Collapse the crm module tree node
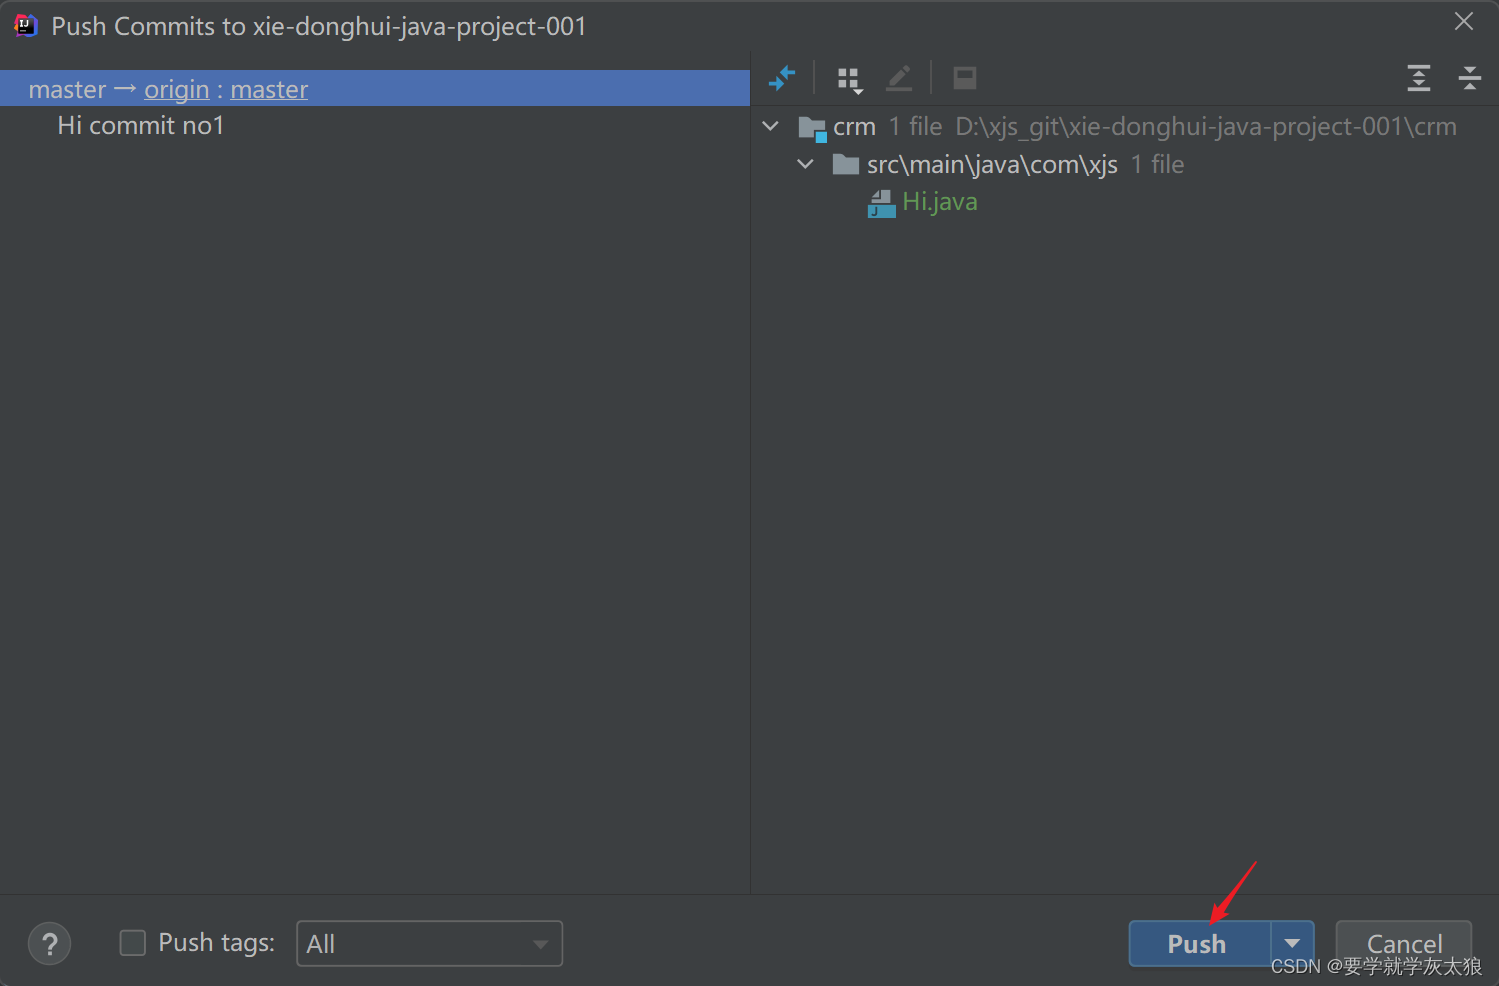The image size is (1499, 986). click(x=770, y=127)
